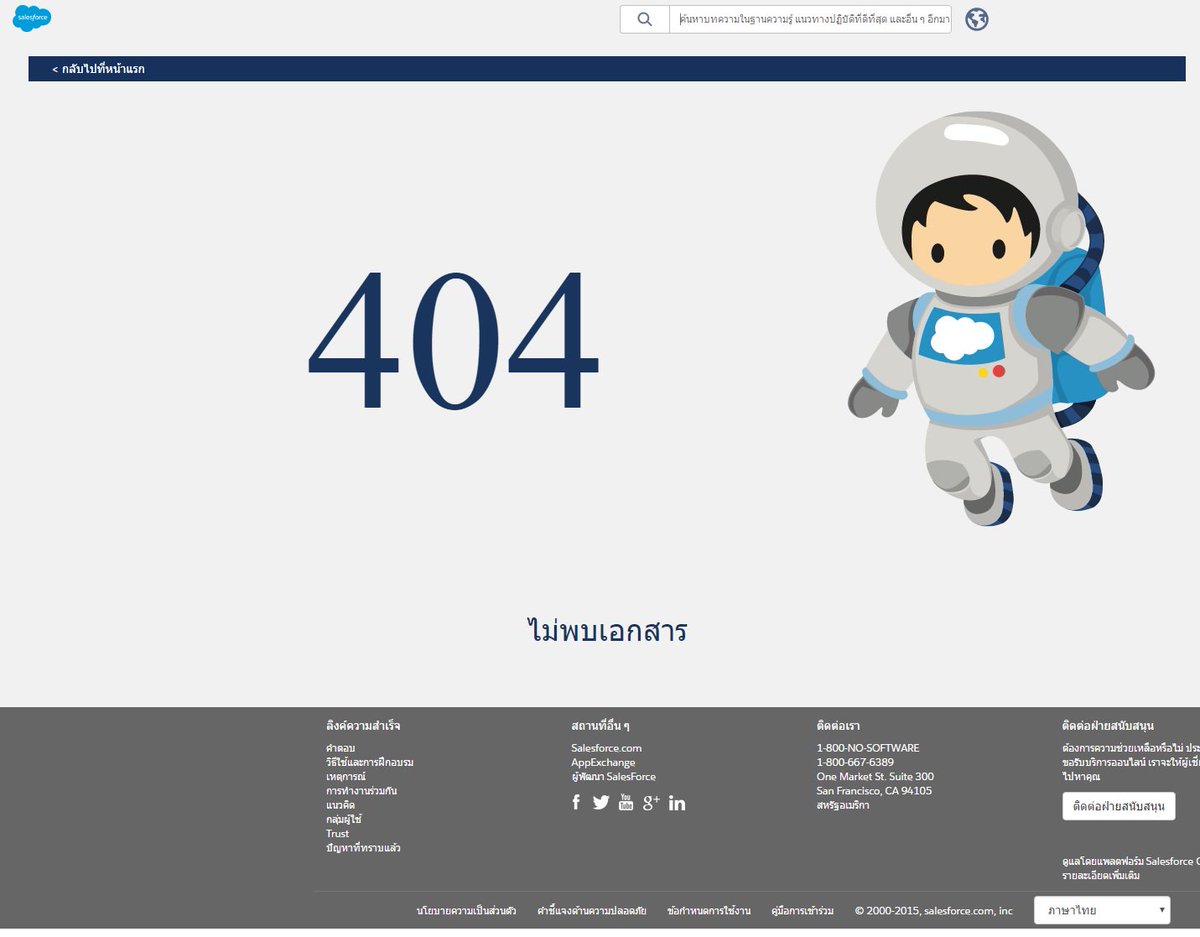1200x937 pixels.
Task: Open the แนวคิด footer link
Action: pos(340,805)
